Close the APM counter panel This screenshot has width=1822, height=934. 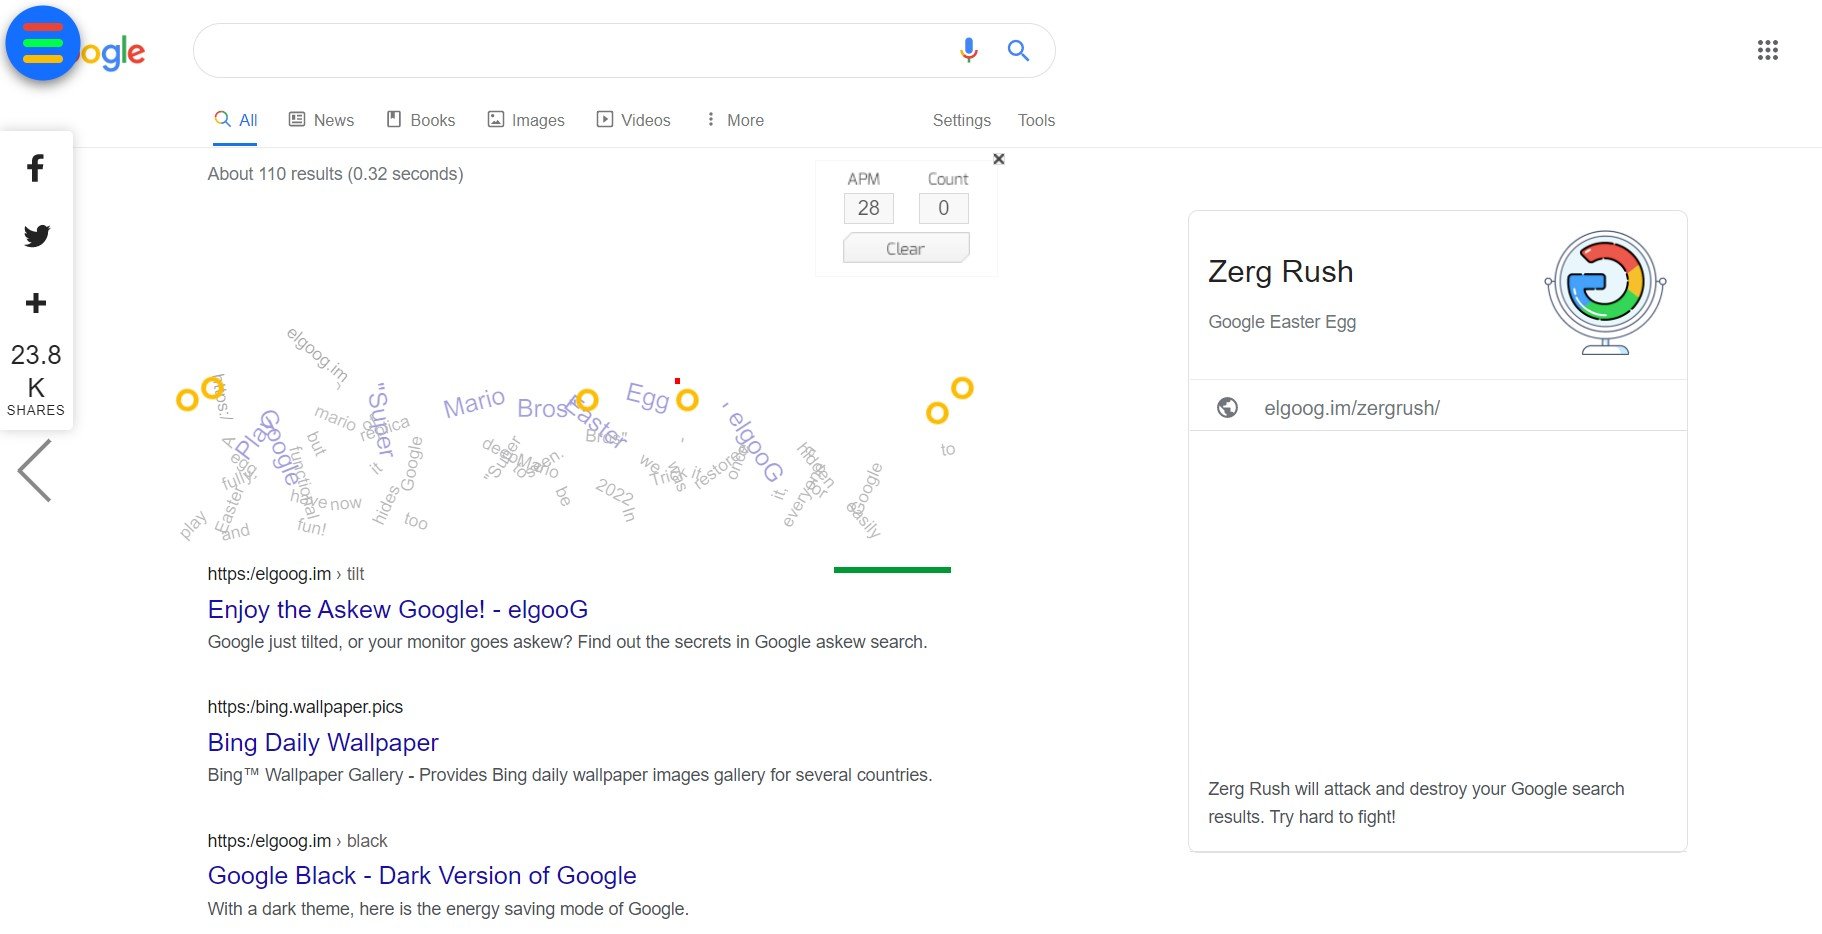click(x=998, y=159)
